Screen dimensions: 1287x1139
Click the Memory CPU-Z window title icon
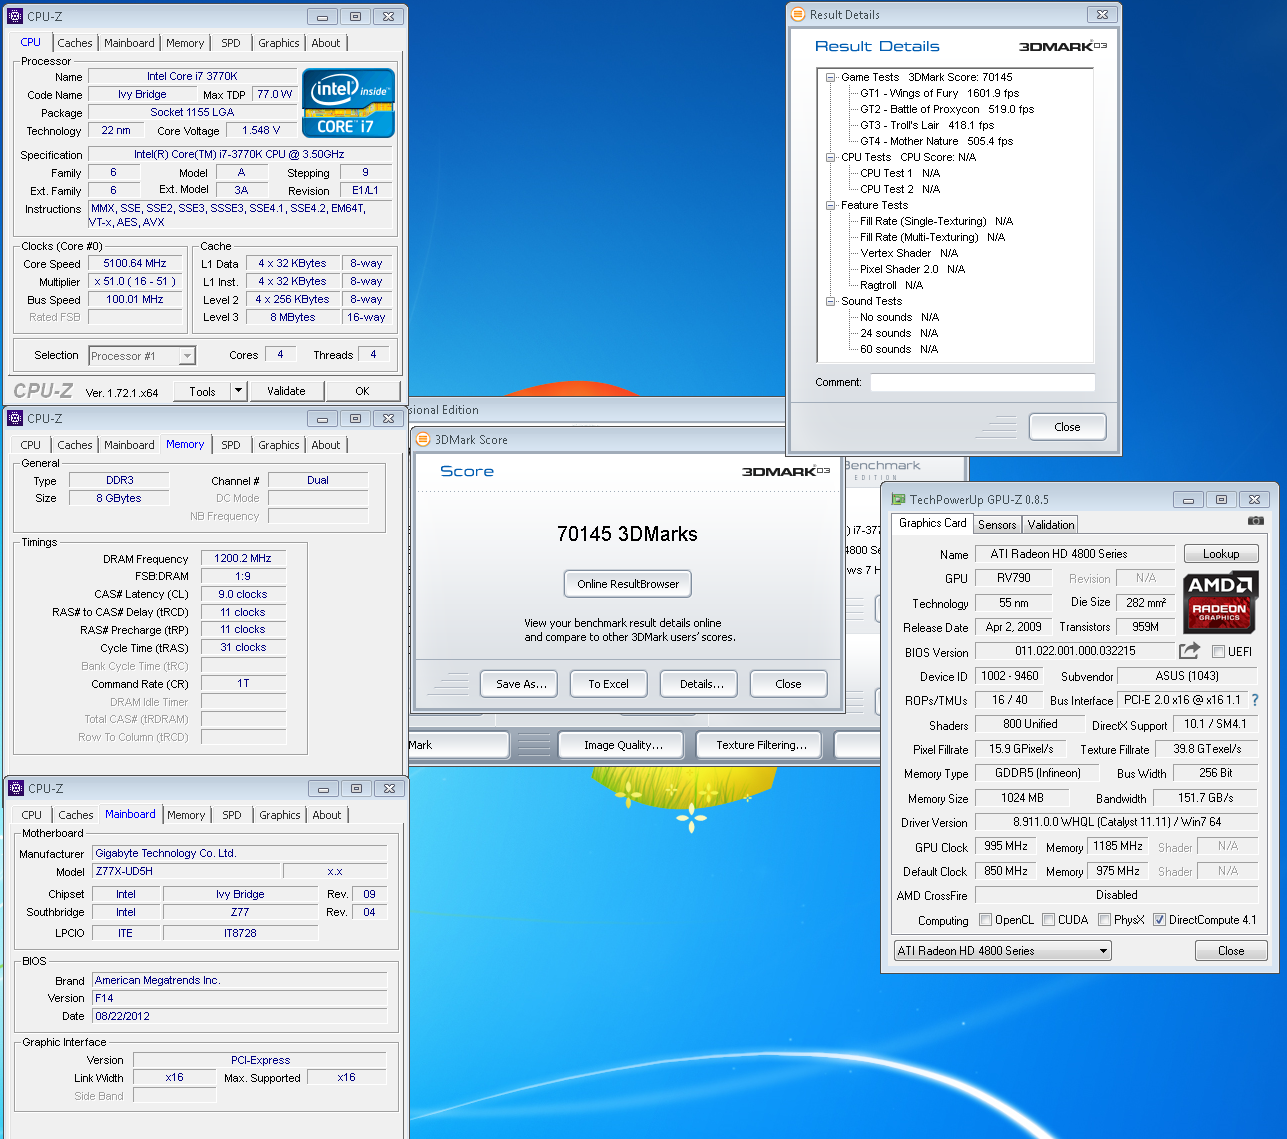(15, 418)
